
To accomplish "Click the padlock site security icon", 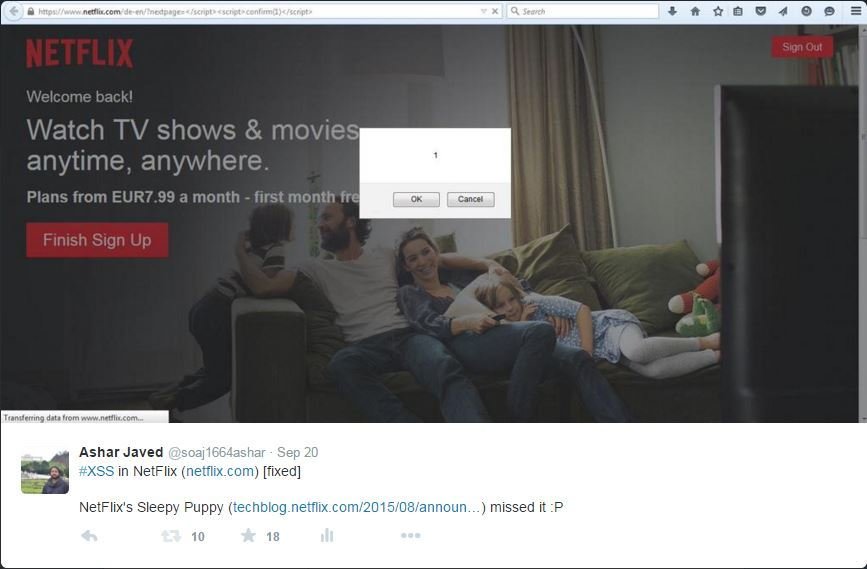I will (30, 11).
